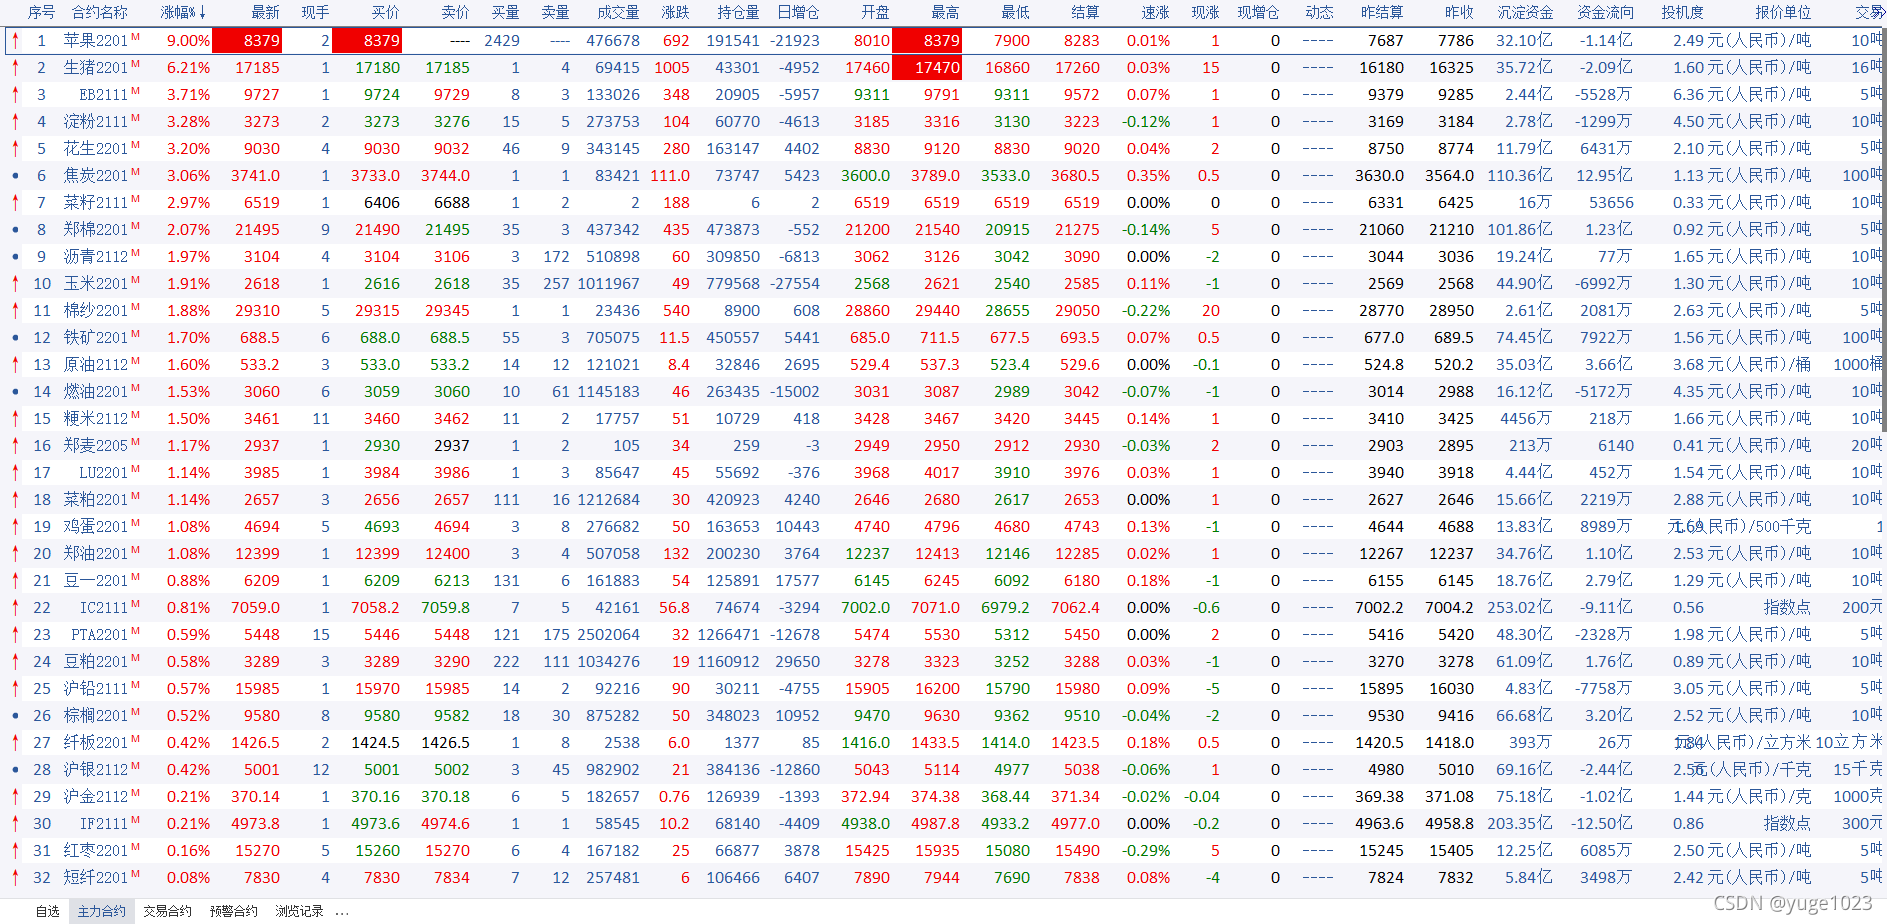This screenshot has height=924, width=1887.
Task: Click the M badge next to 花生2201
Action: pos(135,145)
